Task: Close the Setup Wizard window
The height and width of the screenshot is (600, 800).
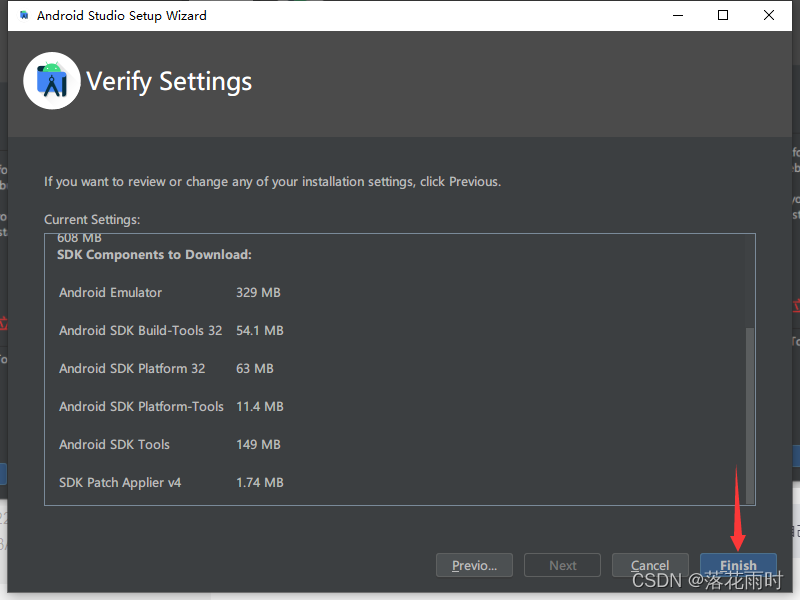Action: tap(769, 15)
